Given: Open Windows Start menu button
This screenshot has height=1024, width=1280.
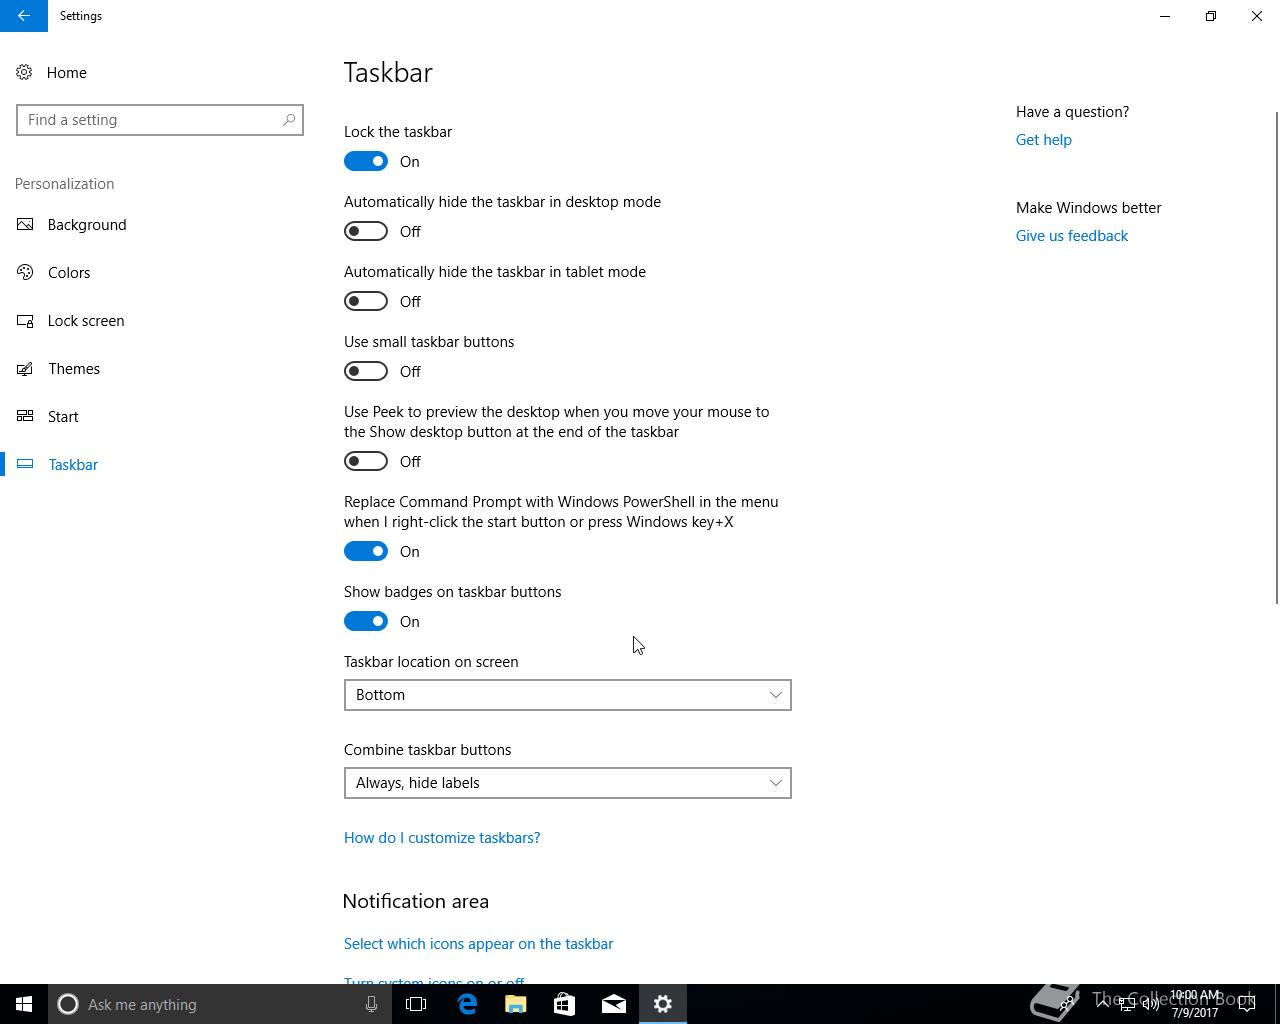Looking at the screenshot, I should pos(24,1004).
